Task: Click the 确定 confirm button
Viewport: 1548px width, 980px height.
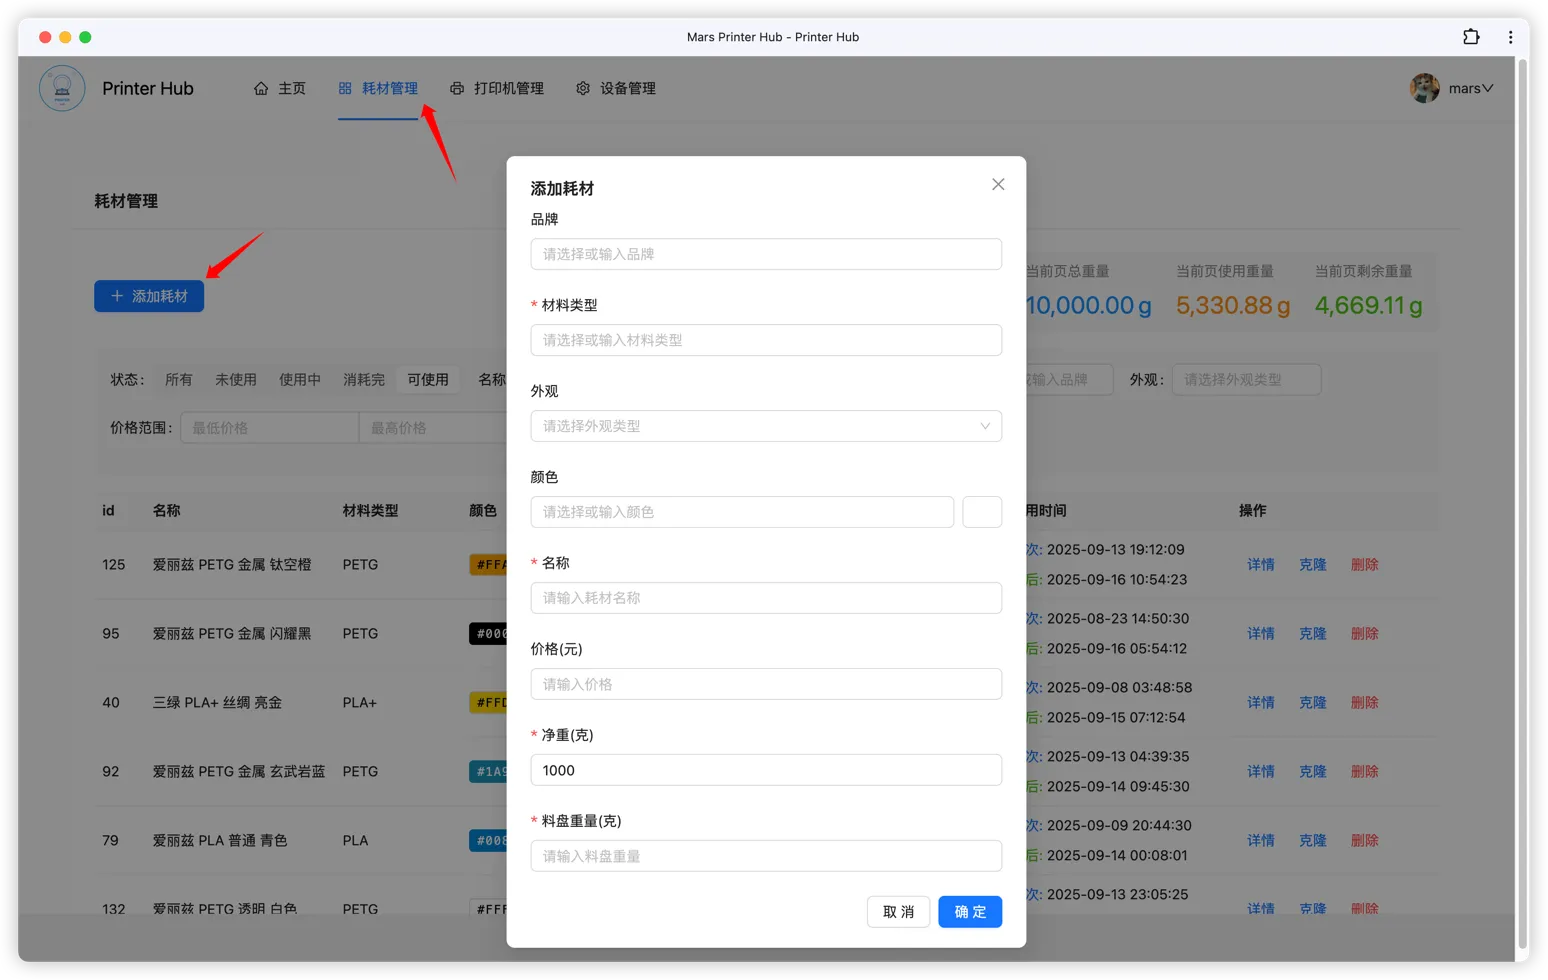Action: click(969, 911)
